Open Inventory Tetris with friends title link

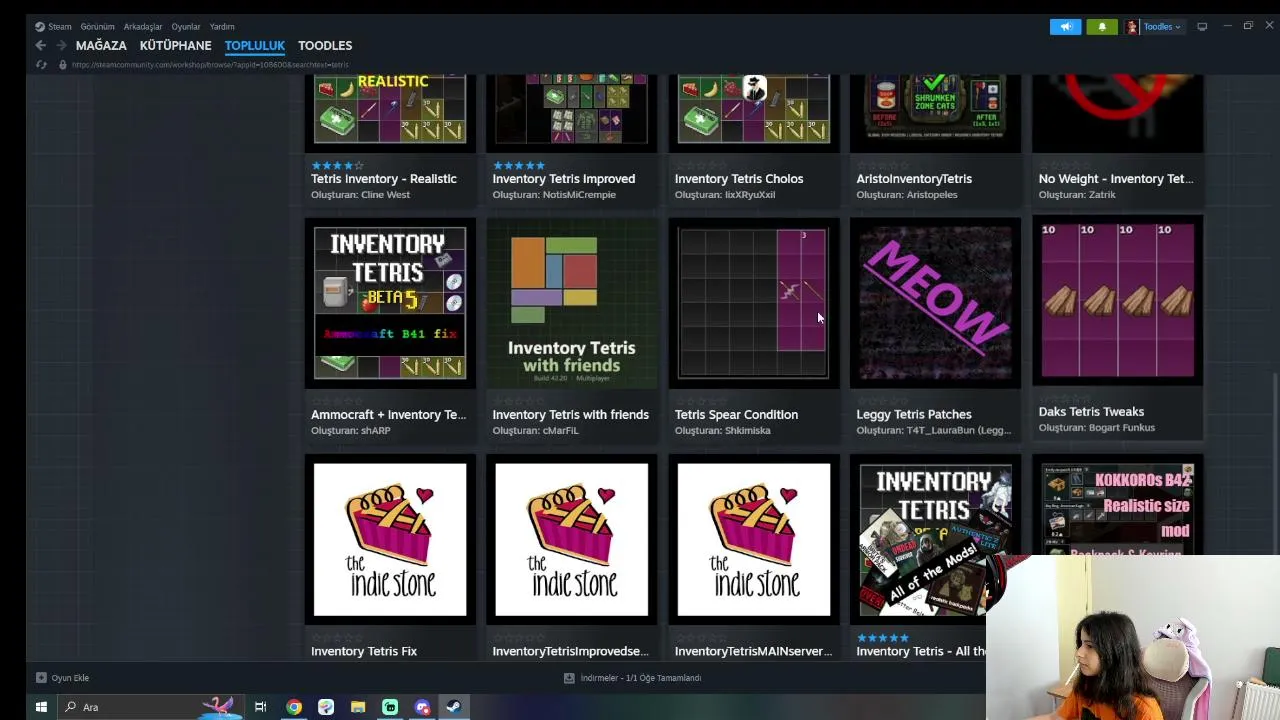point(571,415)
